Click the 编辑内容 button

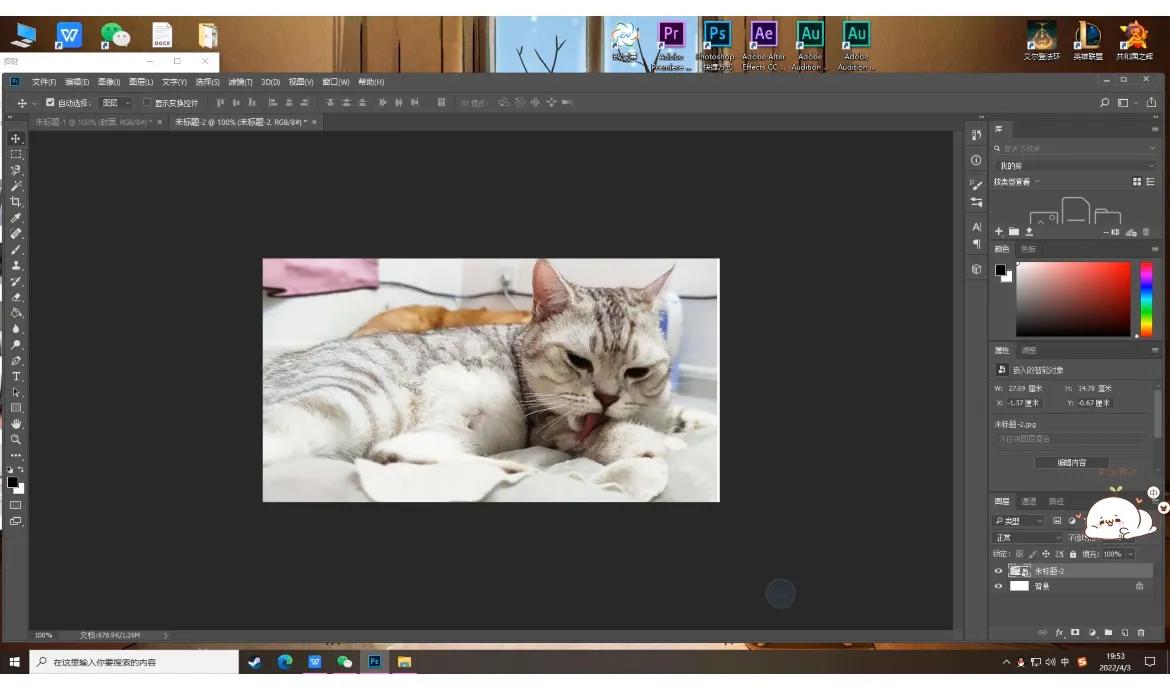pyautogui.click(x=1072, y=463)
